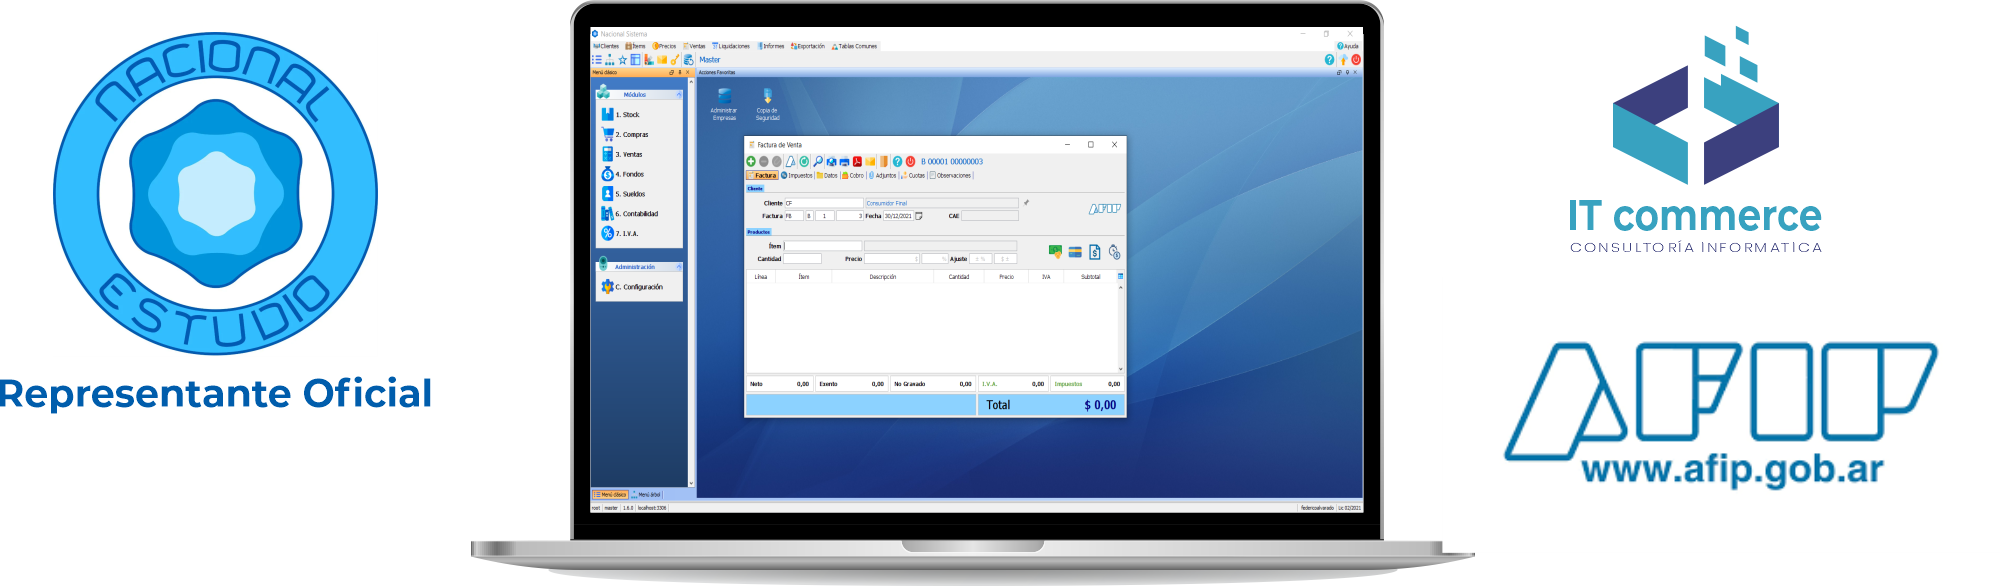This screenshot has width=2000, height=586.
Task: Toggle the pin beside the Consumidor Final field
Action: [1026, 203]
